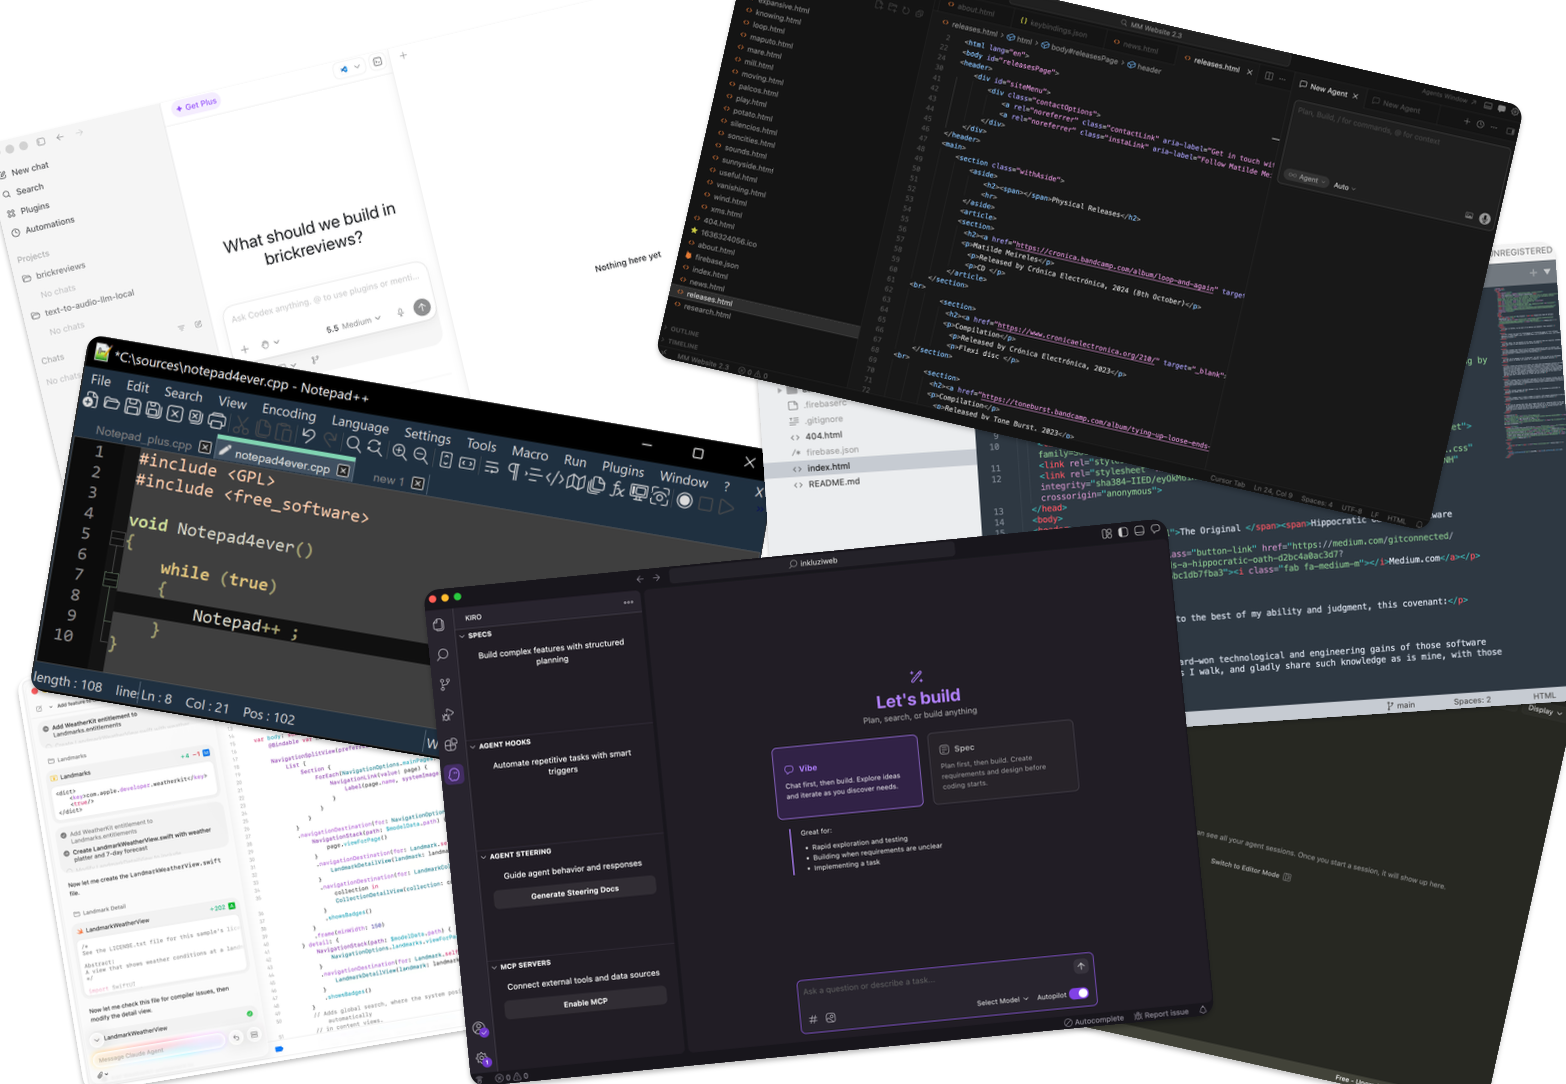Toggle fold marker beside Notepad4ever() brace
This screenshot has height=1084, width=1566.
(x=117, y=538)
